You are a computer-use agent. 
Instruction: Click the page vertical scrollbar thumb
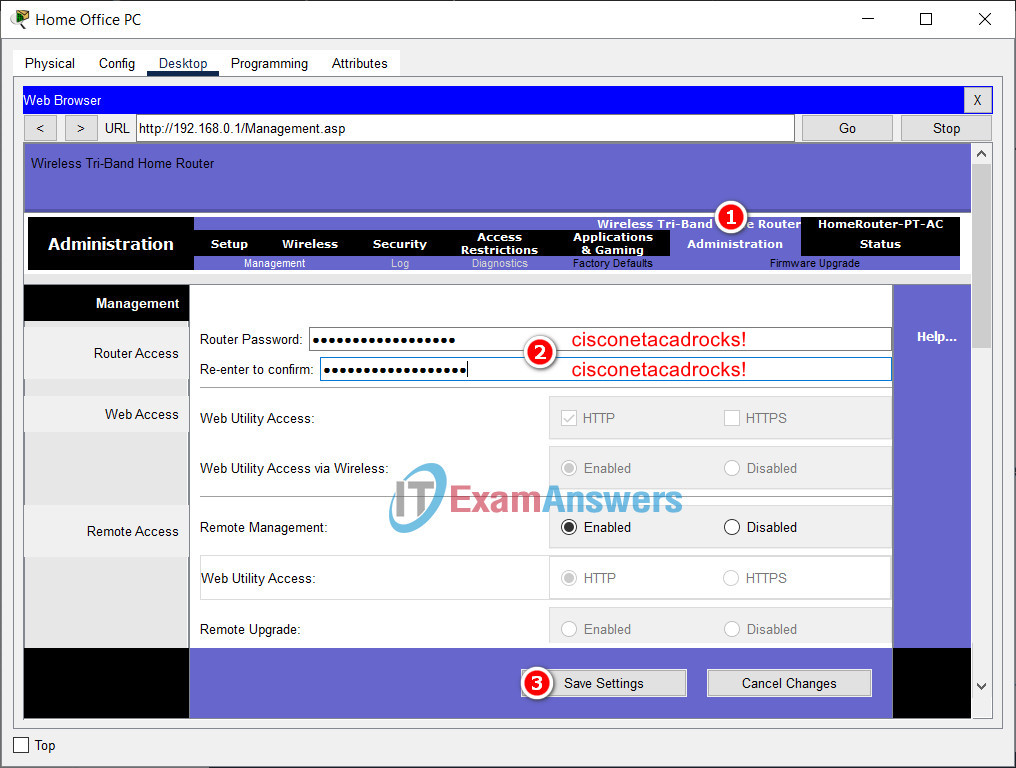[x=981, y=256]
